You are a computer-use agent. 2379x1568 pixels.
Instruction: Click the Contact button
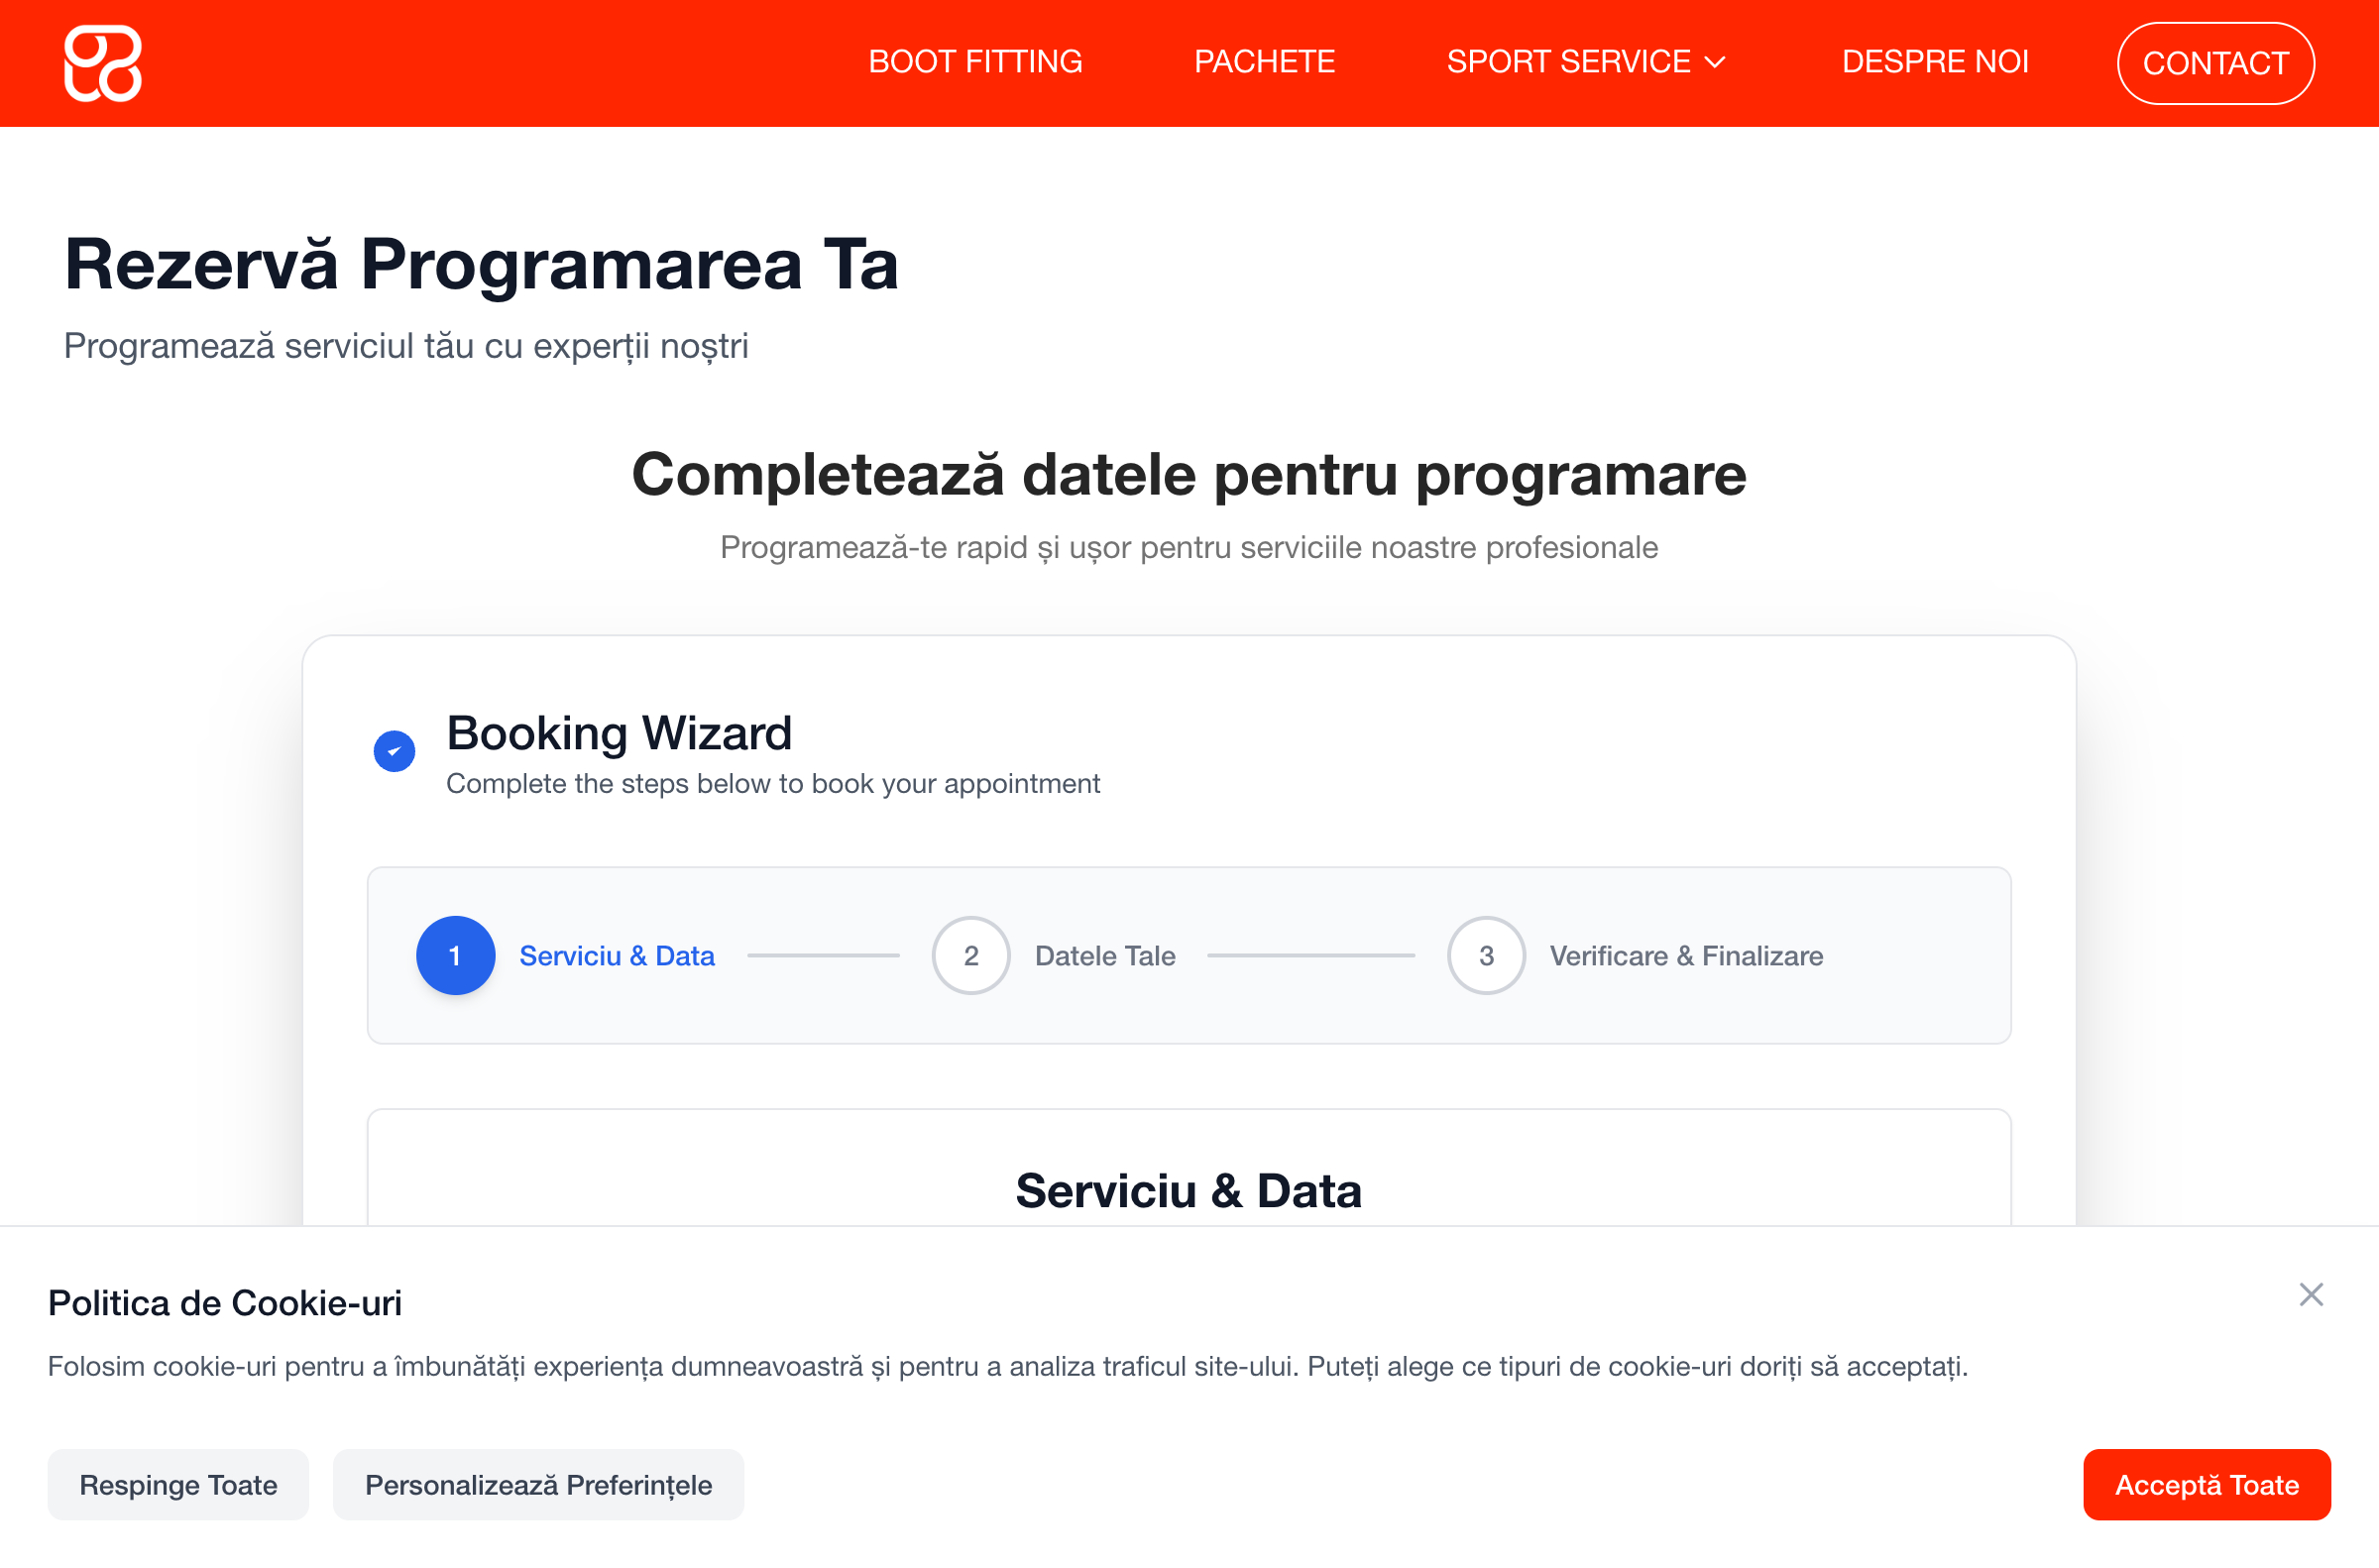[x=2214, y=63]
